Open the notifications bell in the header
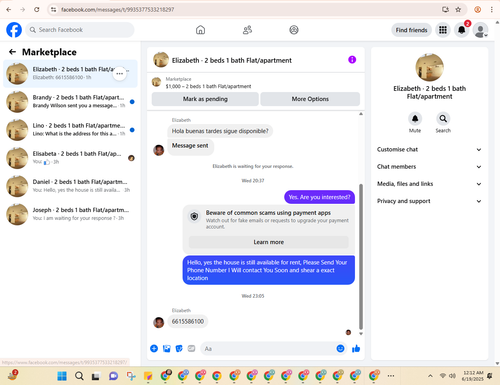The width and height of the screenshot is (500, 385). tap(462, 30)
